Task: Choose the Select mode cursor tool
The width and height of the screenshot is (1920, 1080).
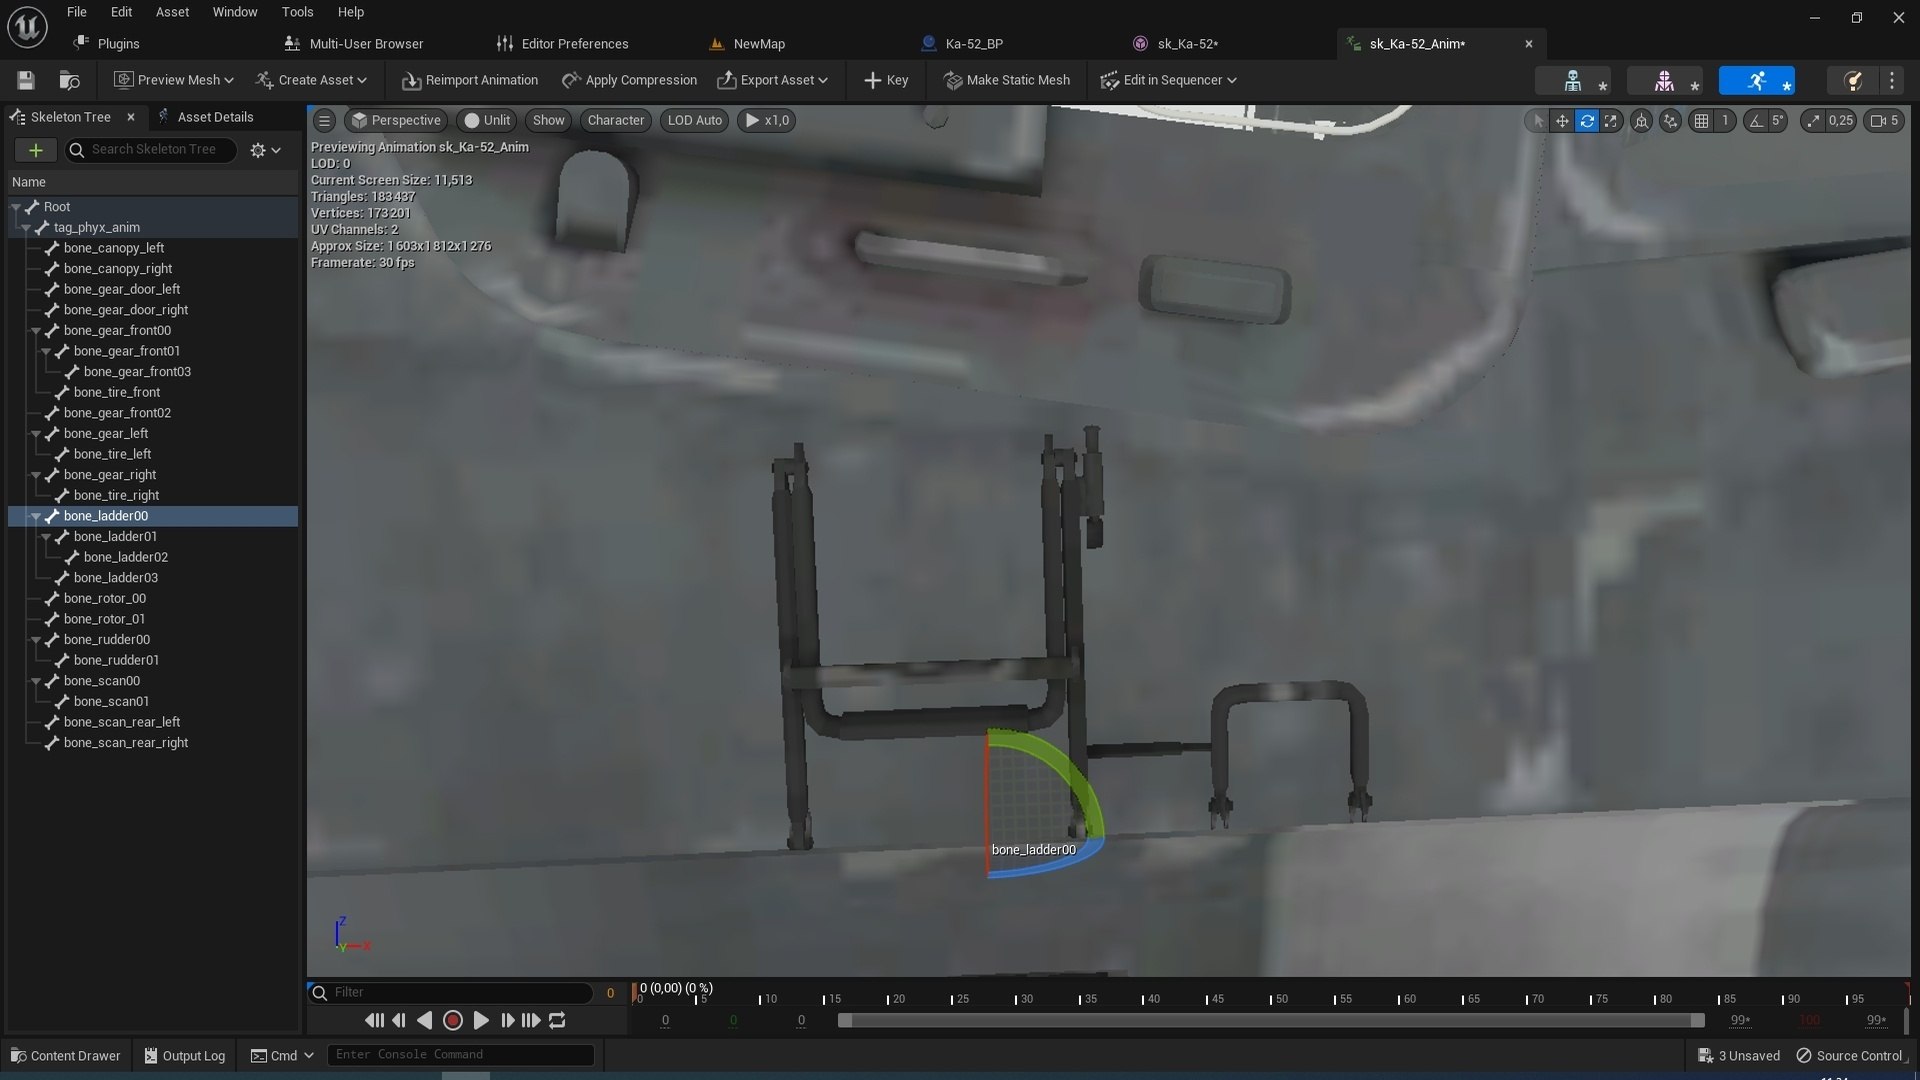Action: click(x=1538, y=121)
